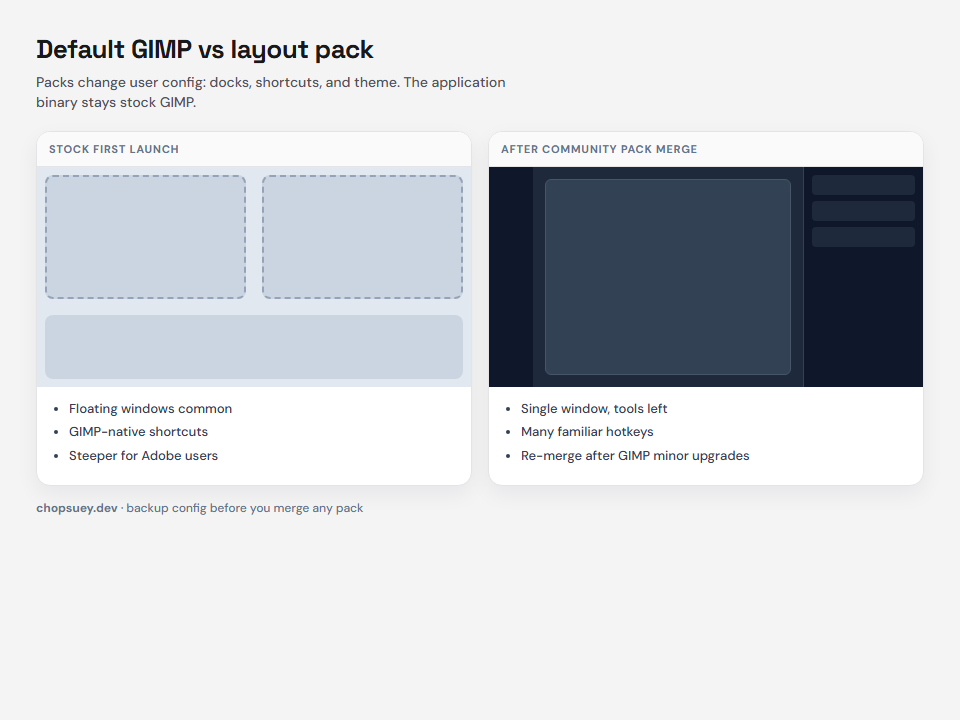Select the 'STOCK FIRST LAUNCH' card header
This screenshot has width=960, height=720.
pyautogui.click(x=254, y=149)
